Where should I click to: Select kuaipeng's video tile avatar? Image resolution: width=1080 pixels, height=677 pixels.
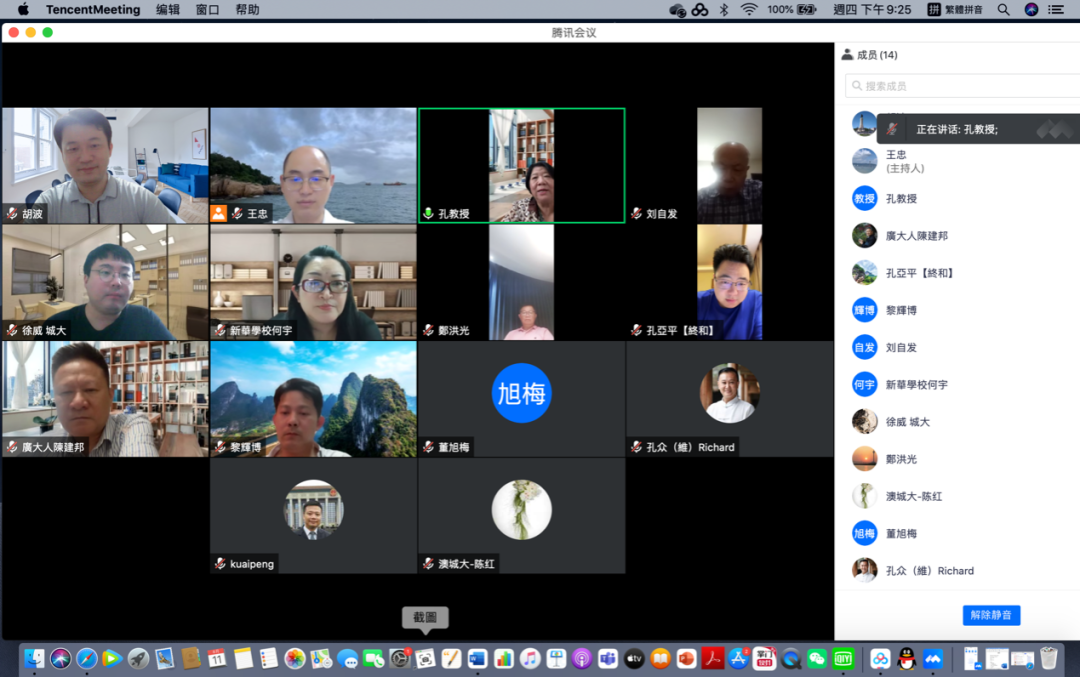pyautogui.click(x=313, y=510)
